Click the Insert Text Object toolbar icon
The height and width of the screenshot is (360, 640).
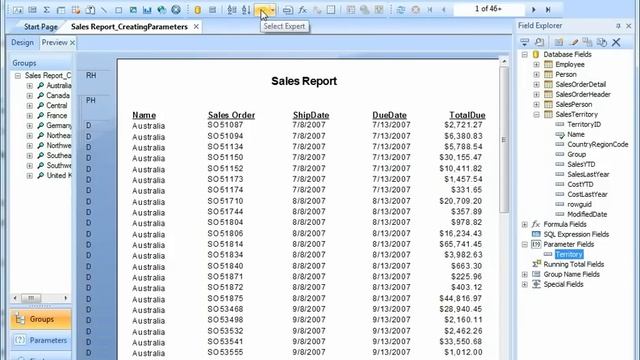pyautogui.click(x=18, y=9)
